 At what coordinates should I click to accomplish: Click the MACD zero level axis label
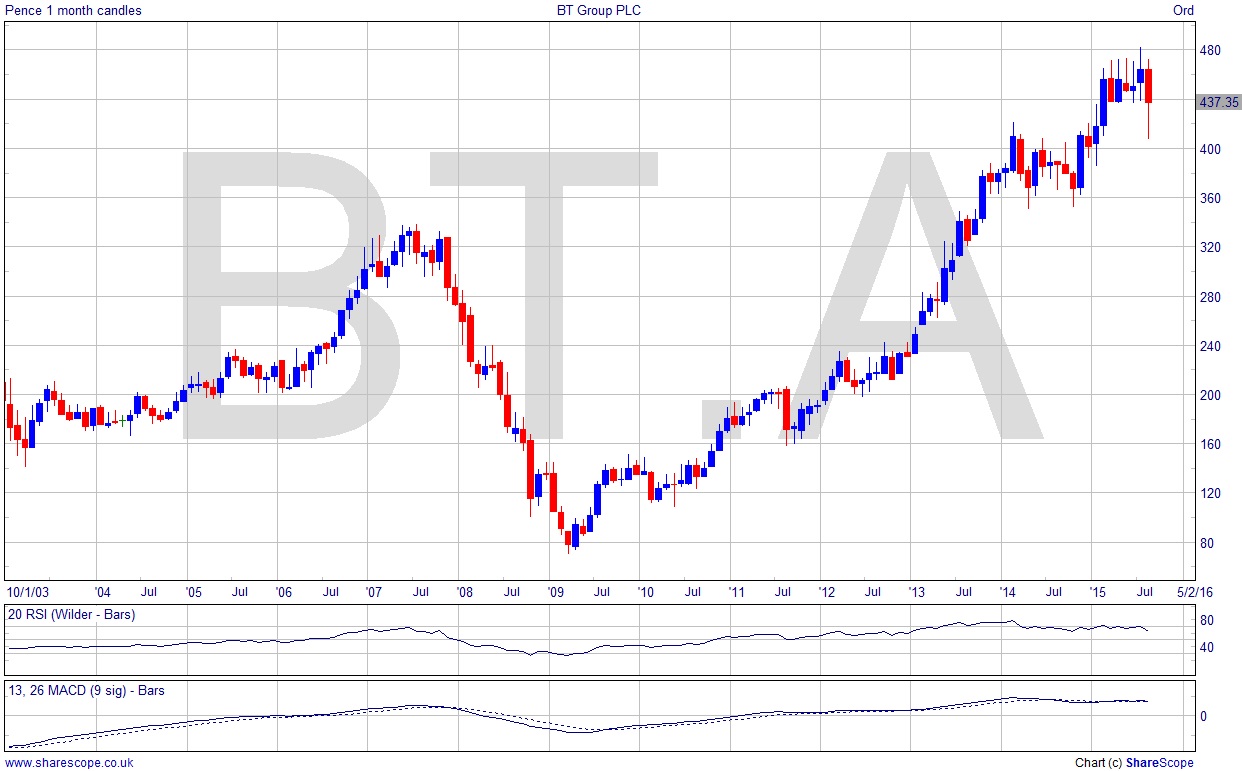point(1203,716)
